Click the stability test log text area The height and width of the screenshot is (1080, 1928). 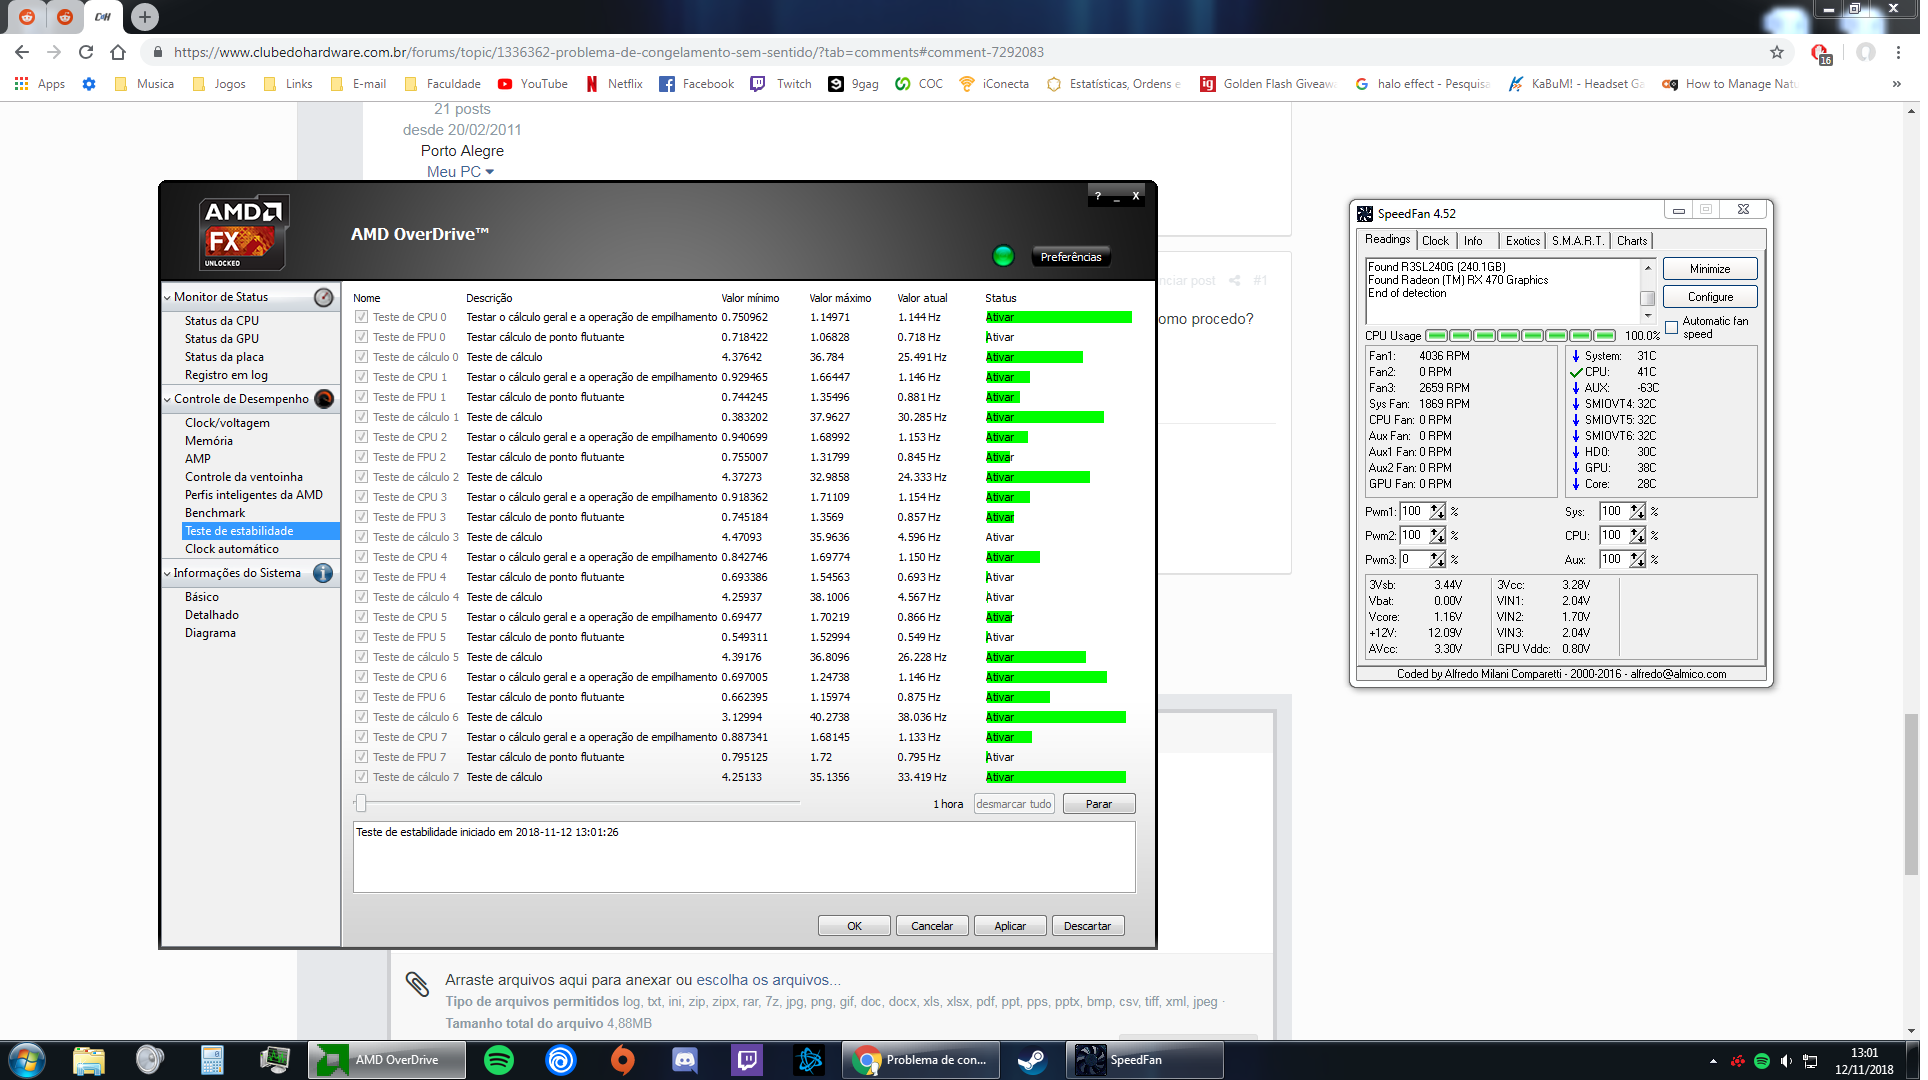tap(744, 857)
